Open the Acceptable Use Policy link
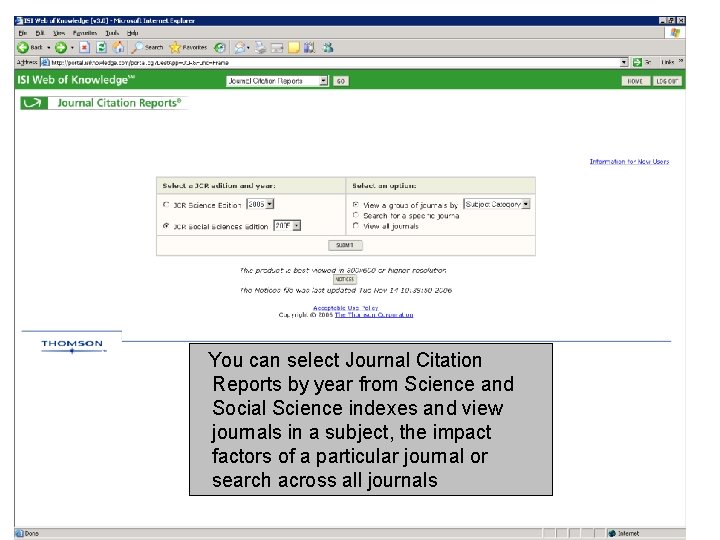720x540 pixels. pos(345,308)
